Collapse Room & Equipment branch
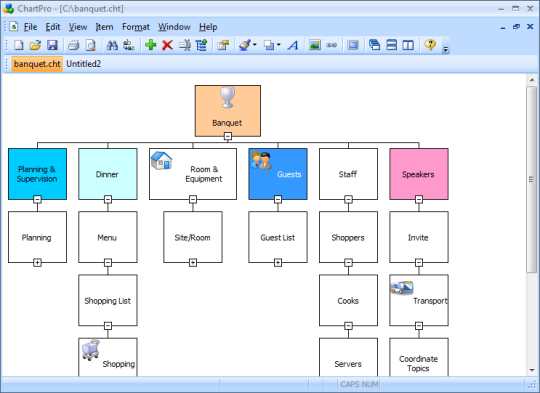Screen dimensions: 540x393 pyautogui.click(x=193, y=199)
